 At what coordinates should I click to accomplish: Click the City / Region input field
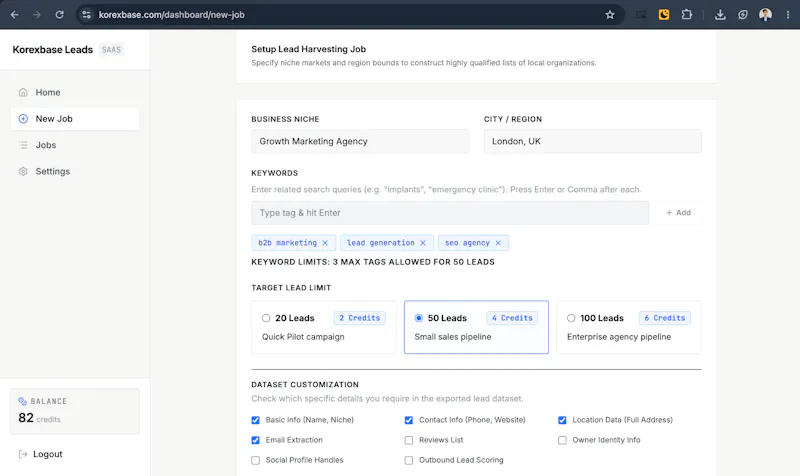(592, 141)
